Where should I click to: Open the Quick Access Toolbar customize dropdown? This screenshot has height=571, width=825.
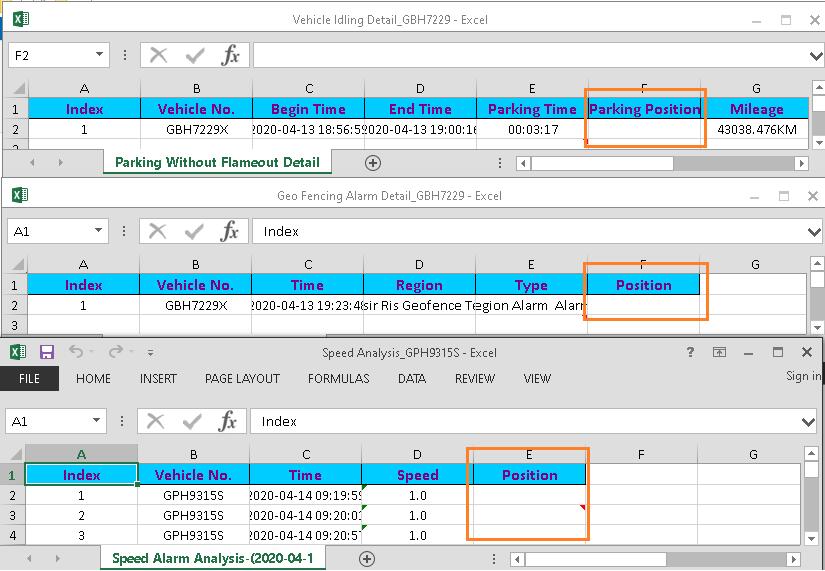(x=150, y=353)
